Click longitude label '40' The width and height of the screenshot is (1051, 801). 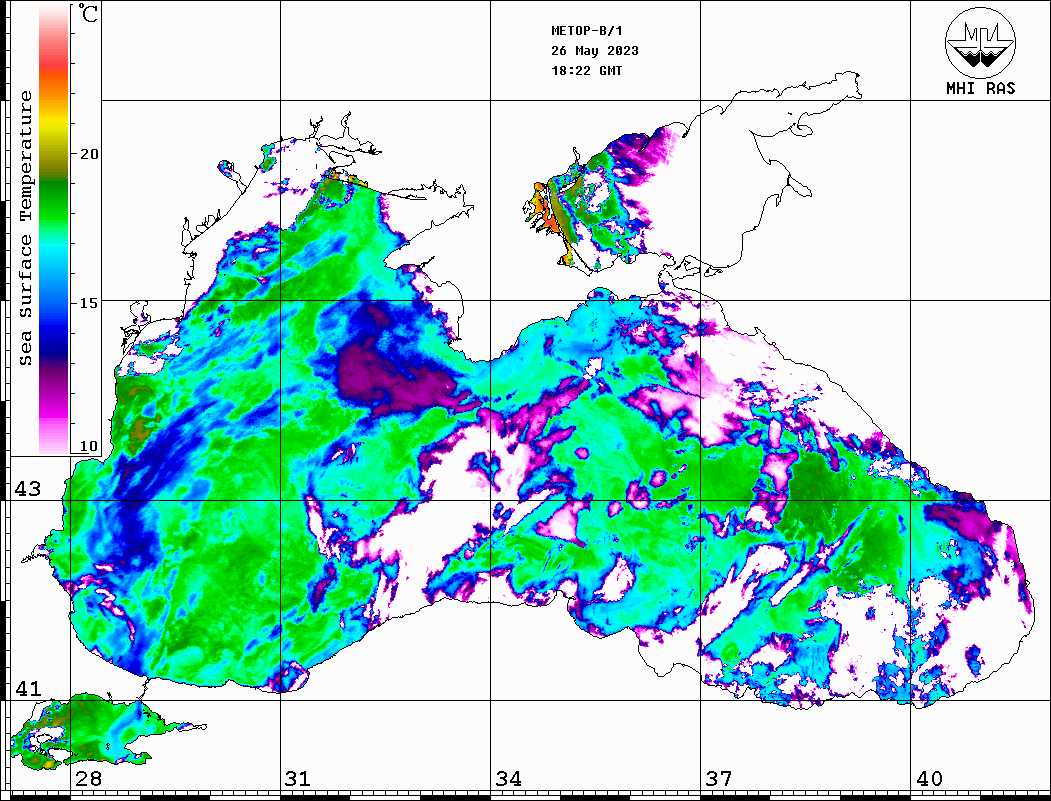pyautogui.click(x=929, y=779)
